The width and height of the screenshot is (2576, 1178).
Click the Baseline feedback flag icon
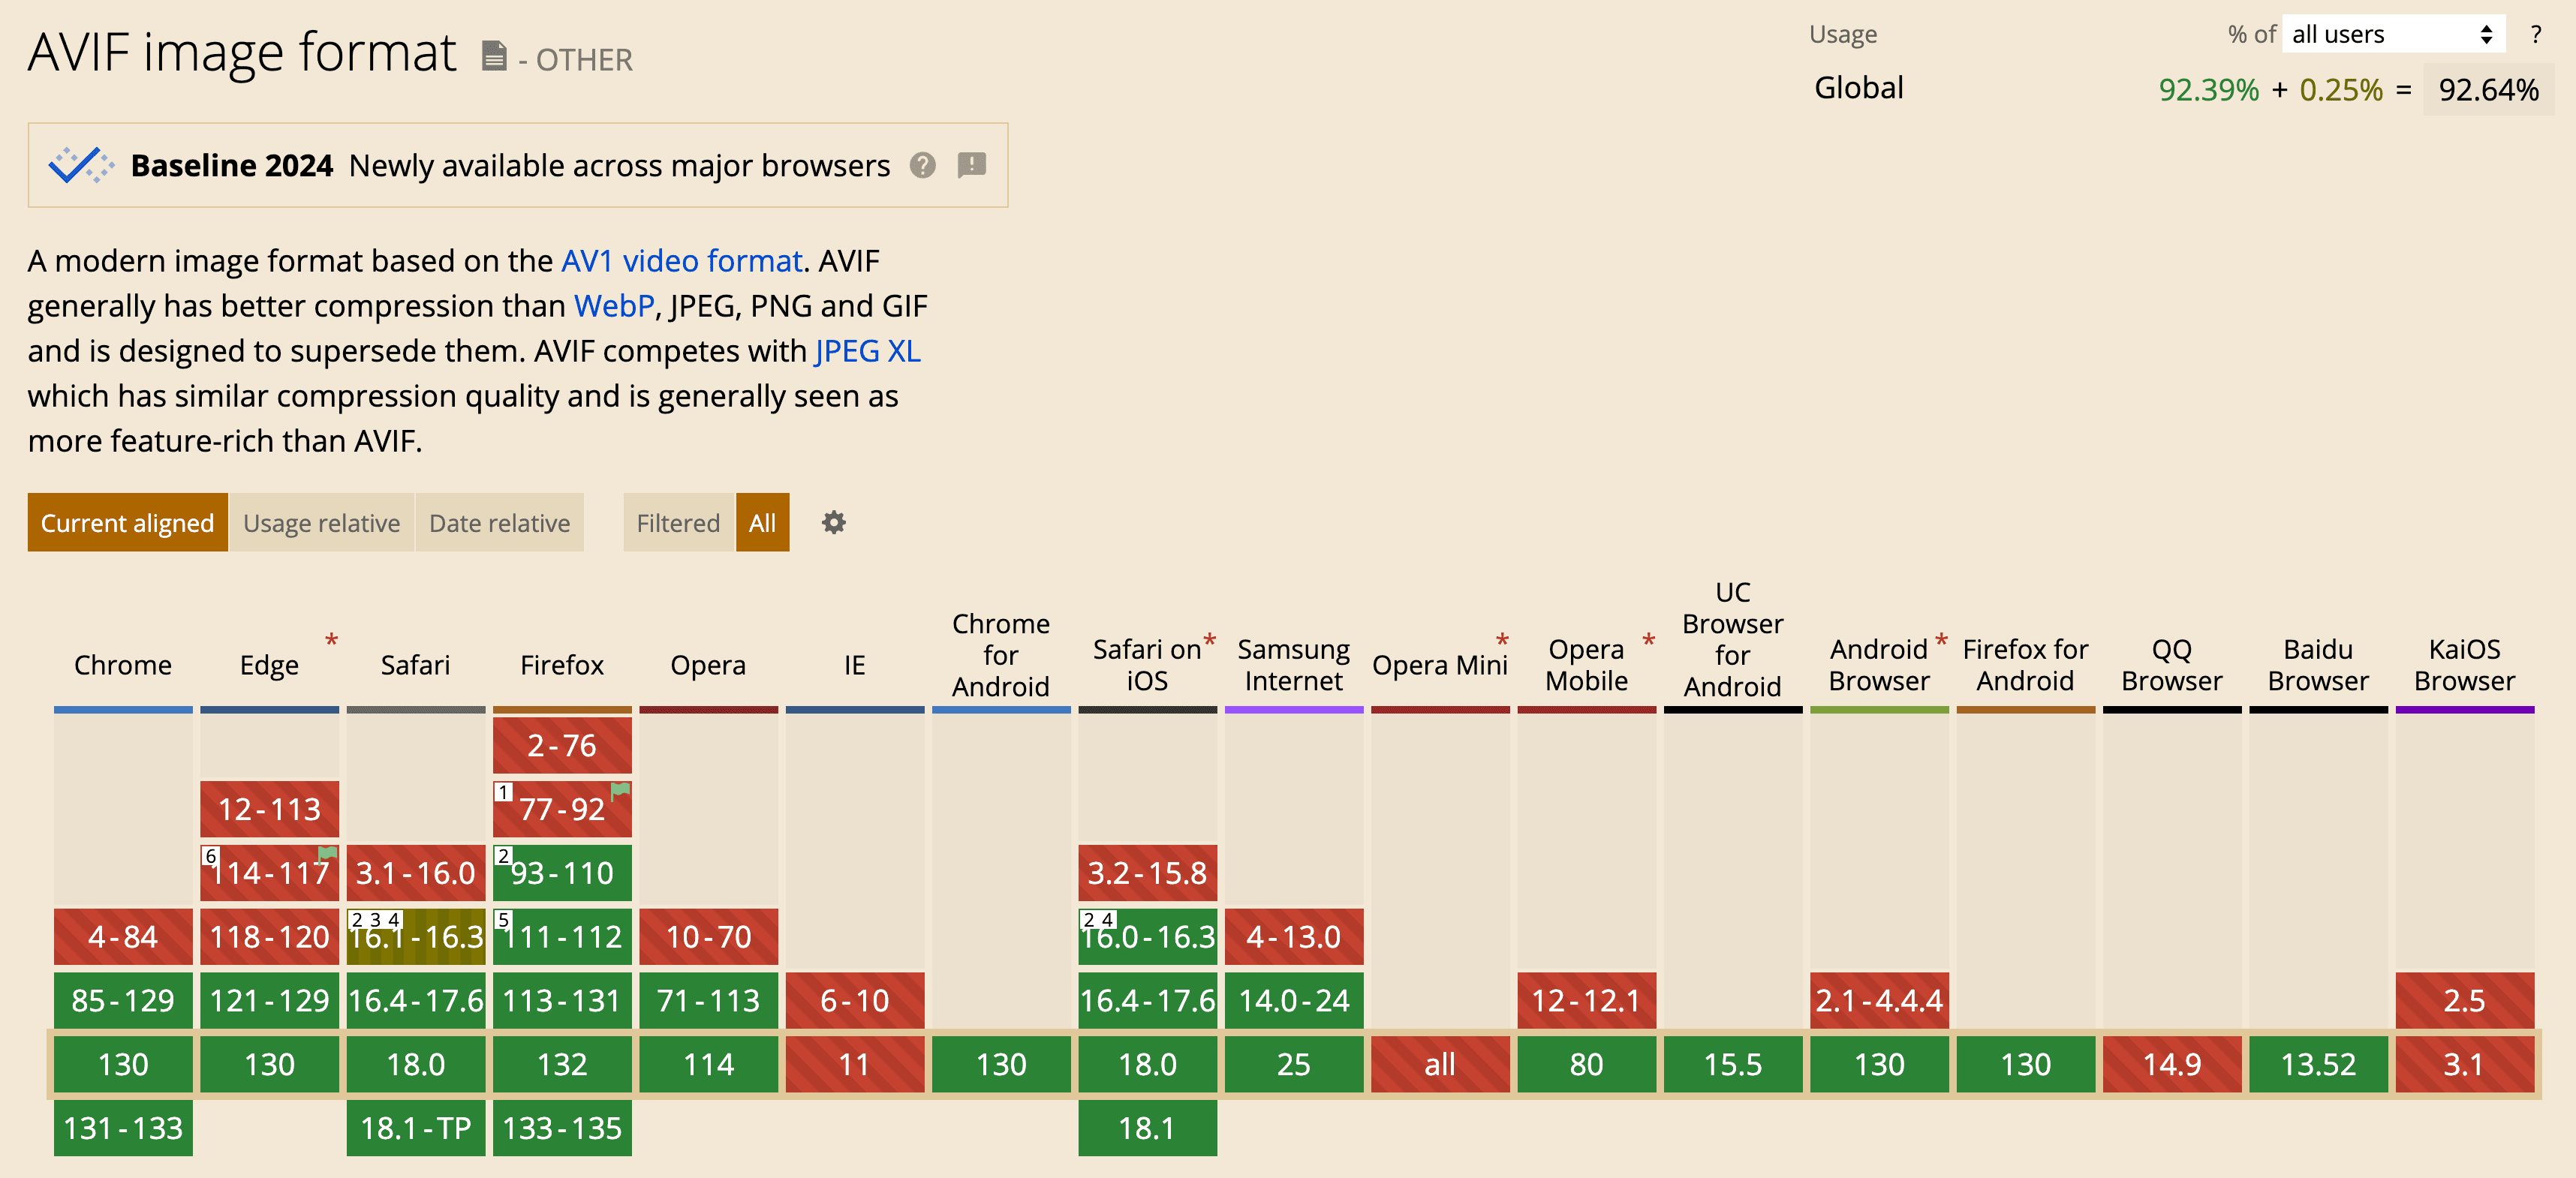[x=971, y=165]
